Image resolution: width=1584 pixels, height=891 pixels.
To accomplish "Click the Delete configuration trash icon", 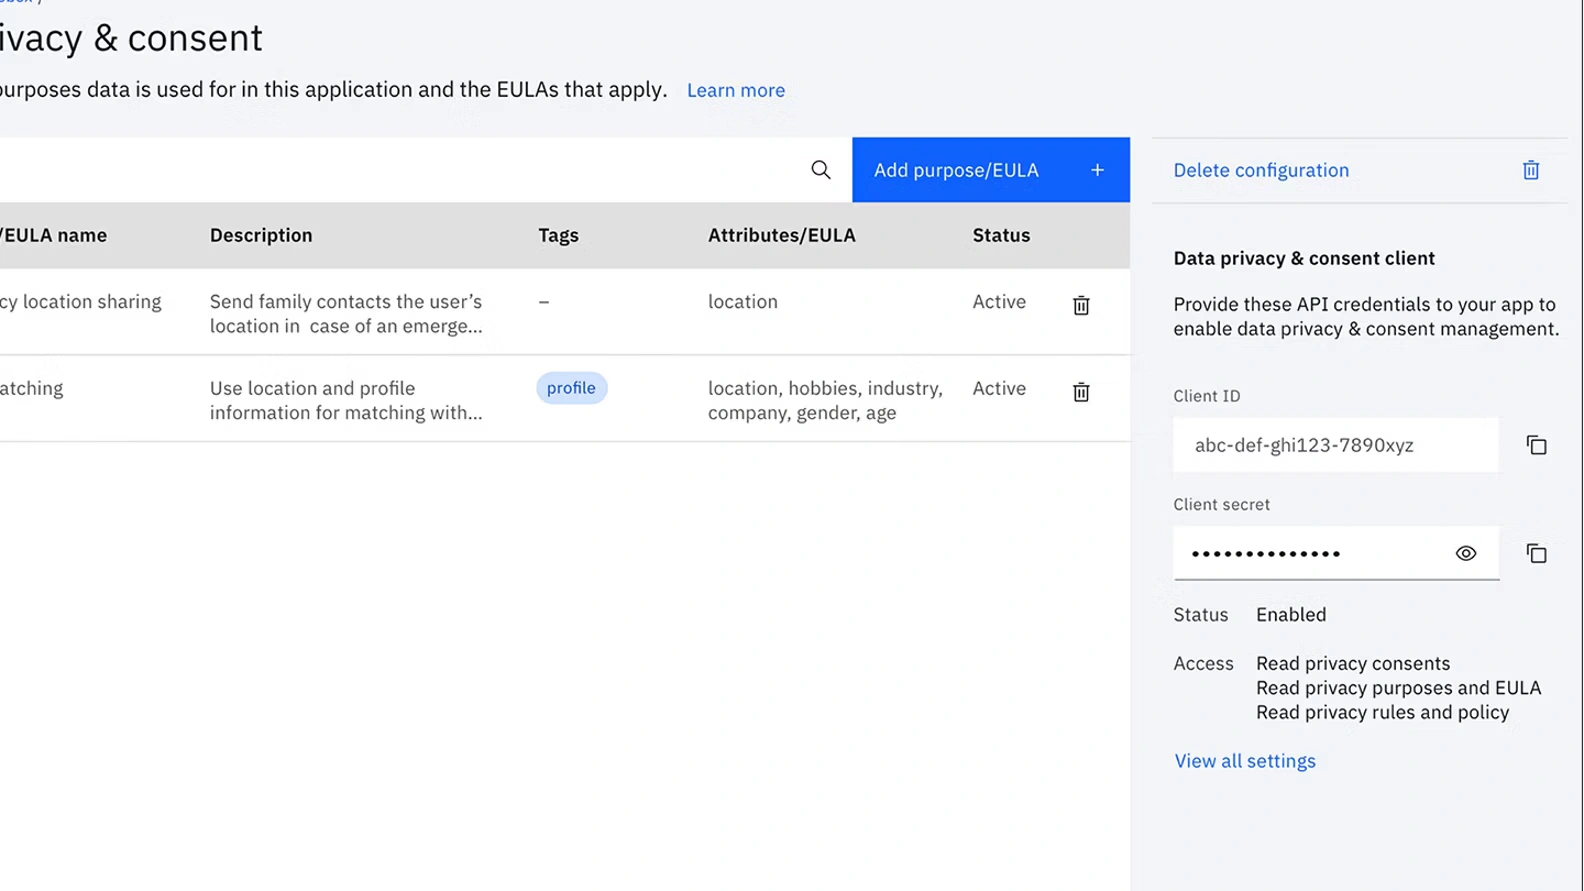I will pos(1530,171).
